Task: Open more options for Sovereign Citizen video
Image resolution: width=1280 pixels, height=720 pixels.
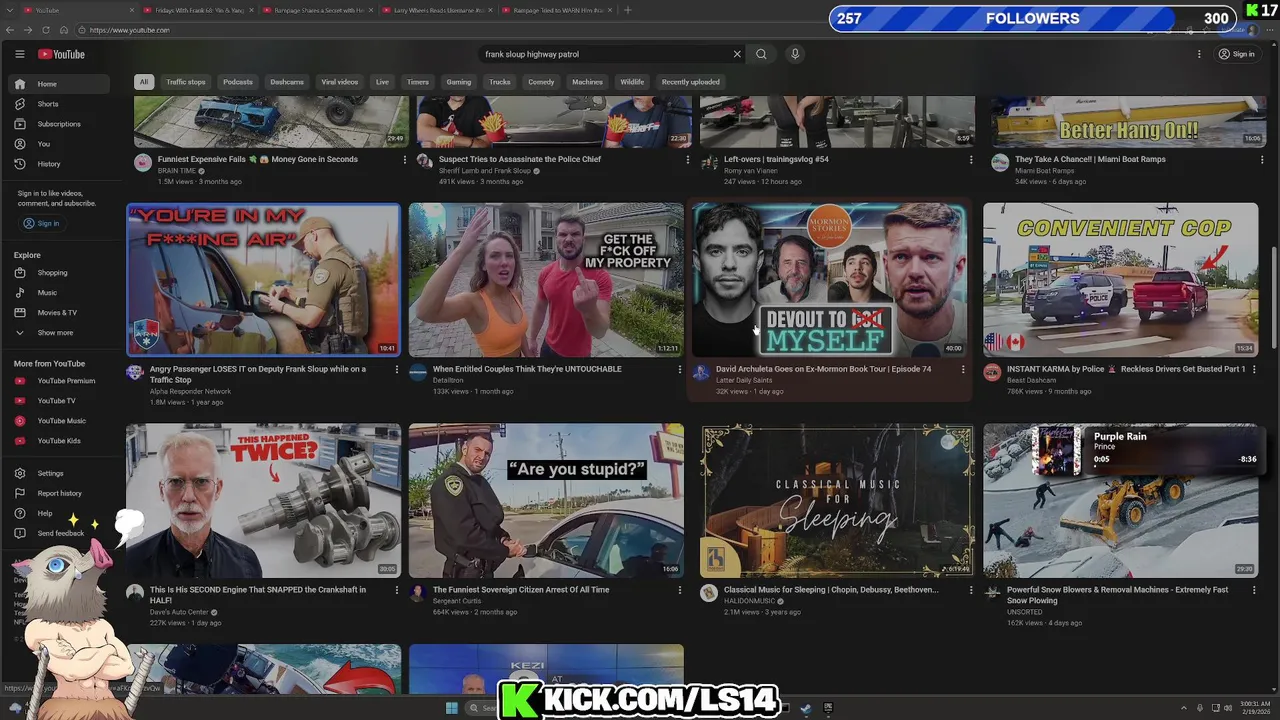Action: point(680,591)
